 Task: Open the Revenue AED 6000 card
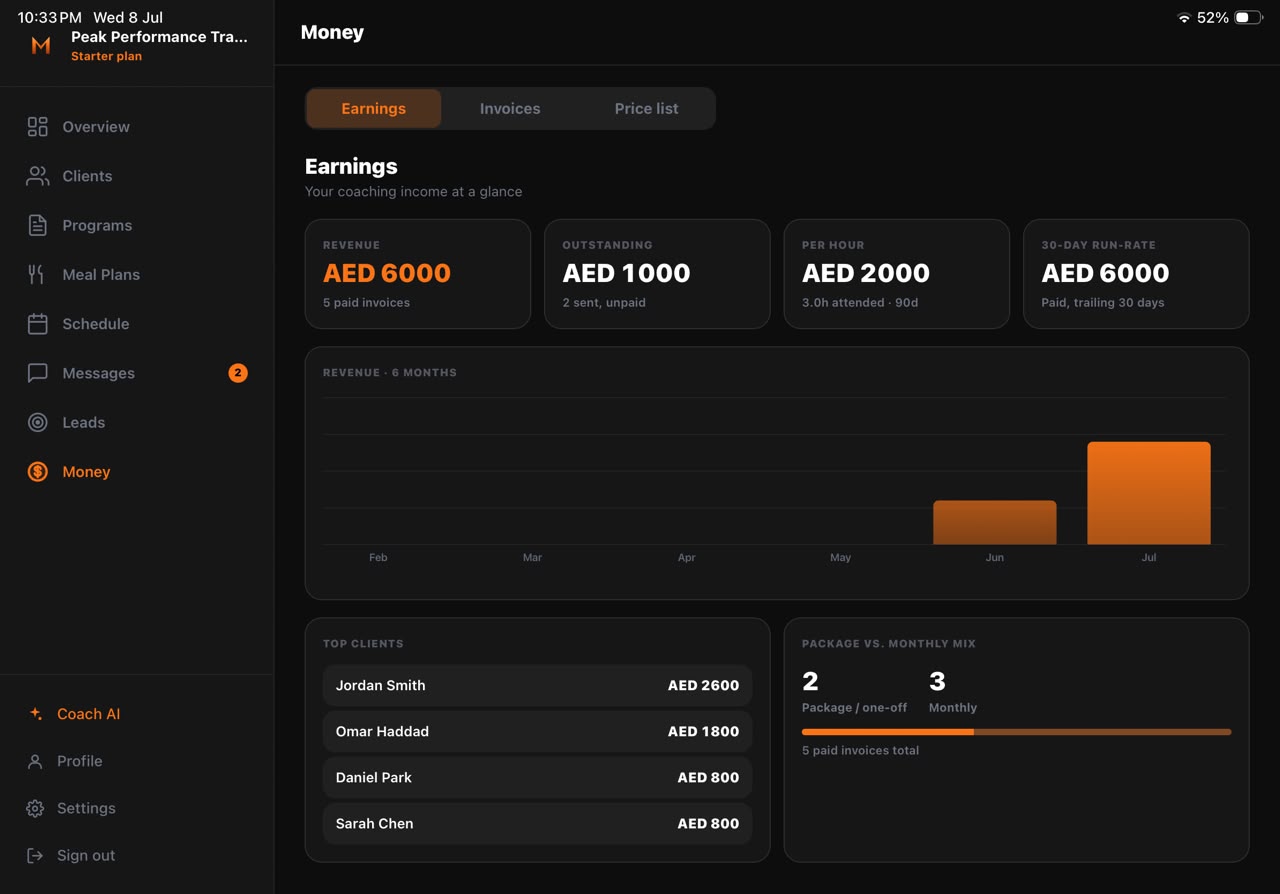click(x=418, y=274)
